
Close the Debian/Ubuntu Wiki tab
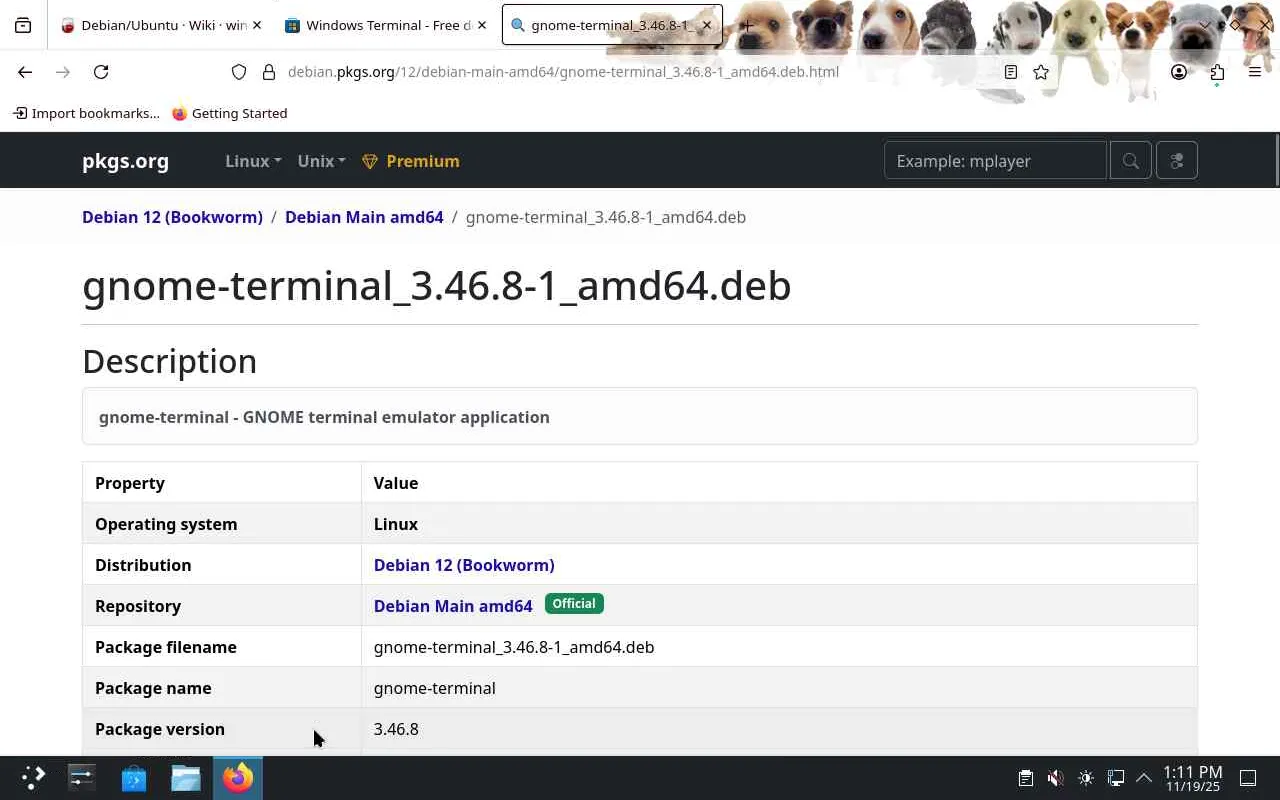point(257,25)
